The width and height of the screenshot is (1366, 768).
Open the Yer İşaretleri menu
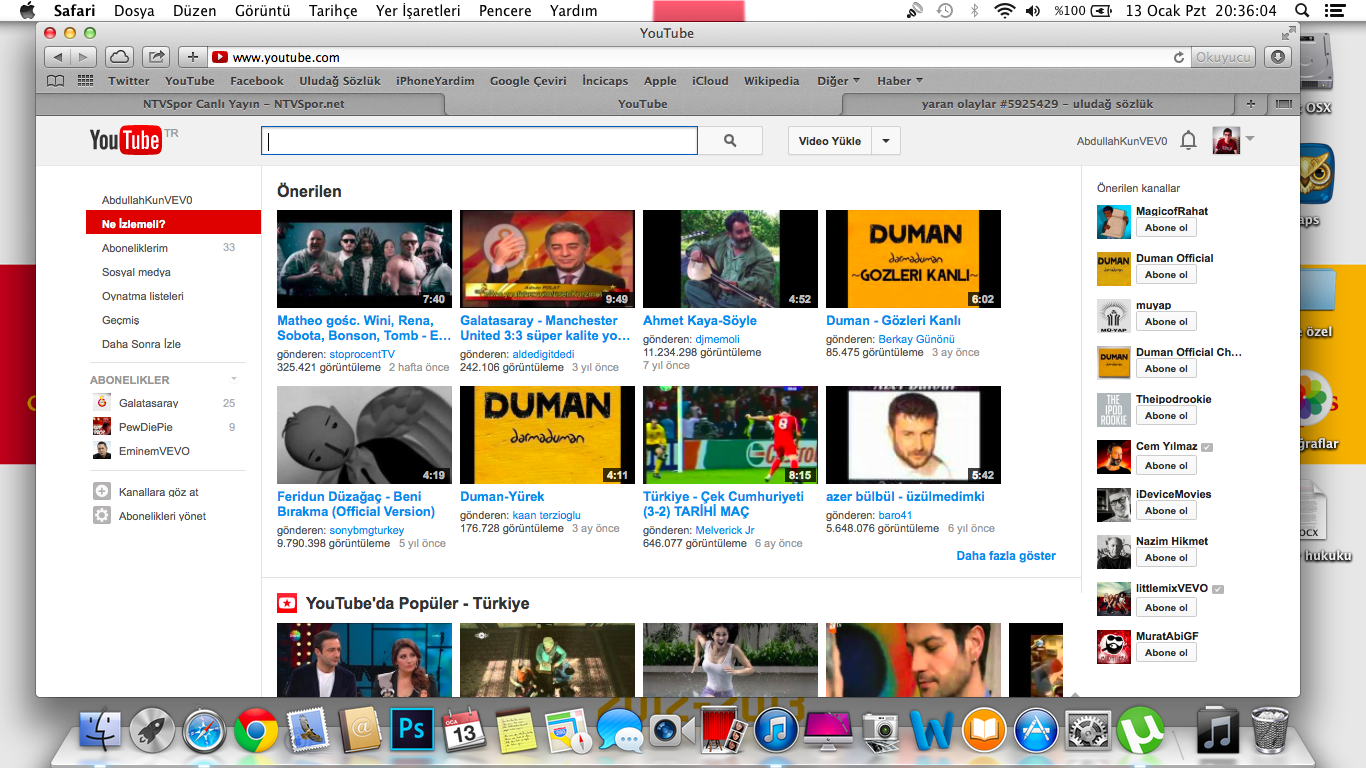coord(418,11)
